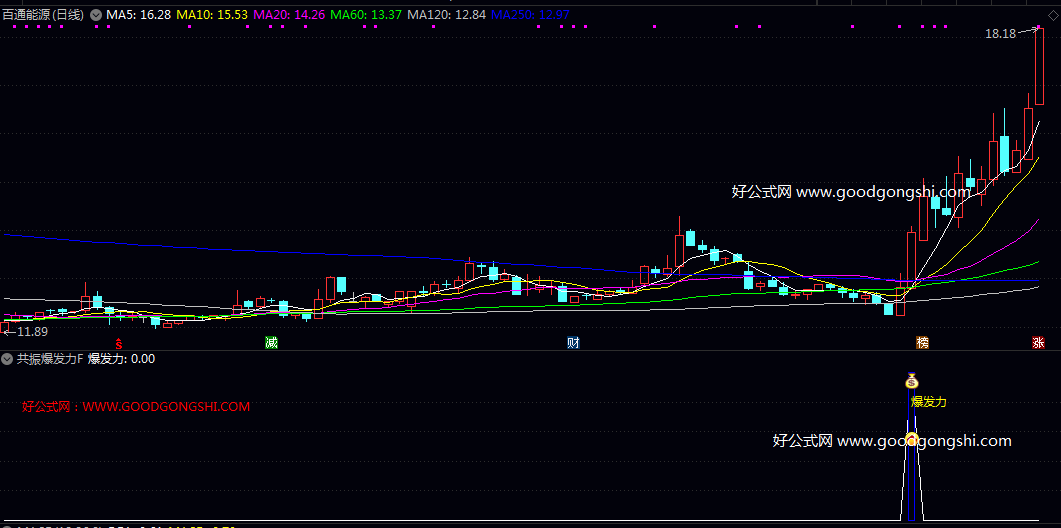Expand the 共振爆发力F indicator settings arrow
Image resolution: width=1061 pixels, height=528 pixels.
tap(8, 358)
